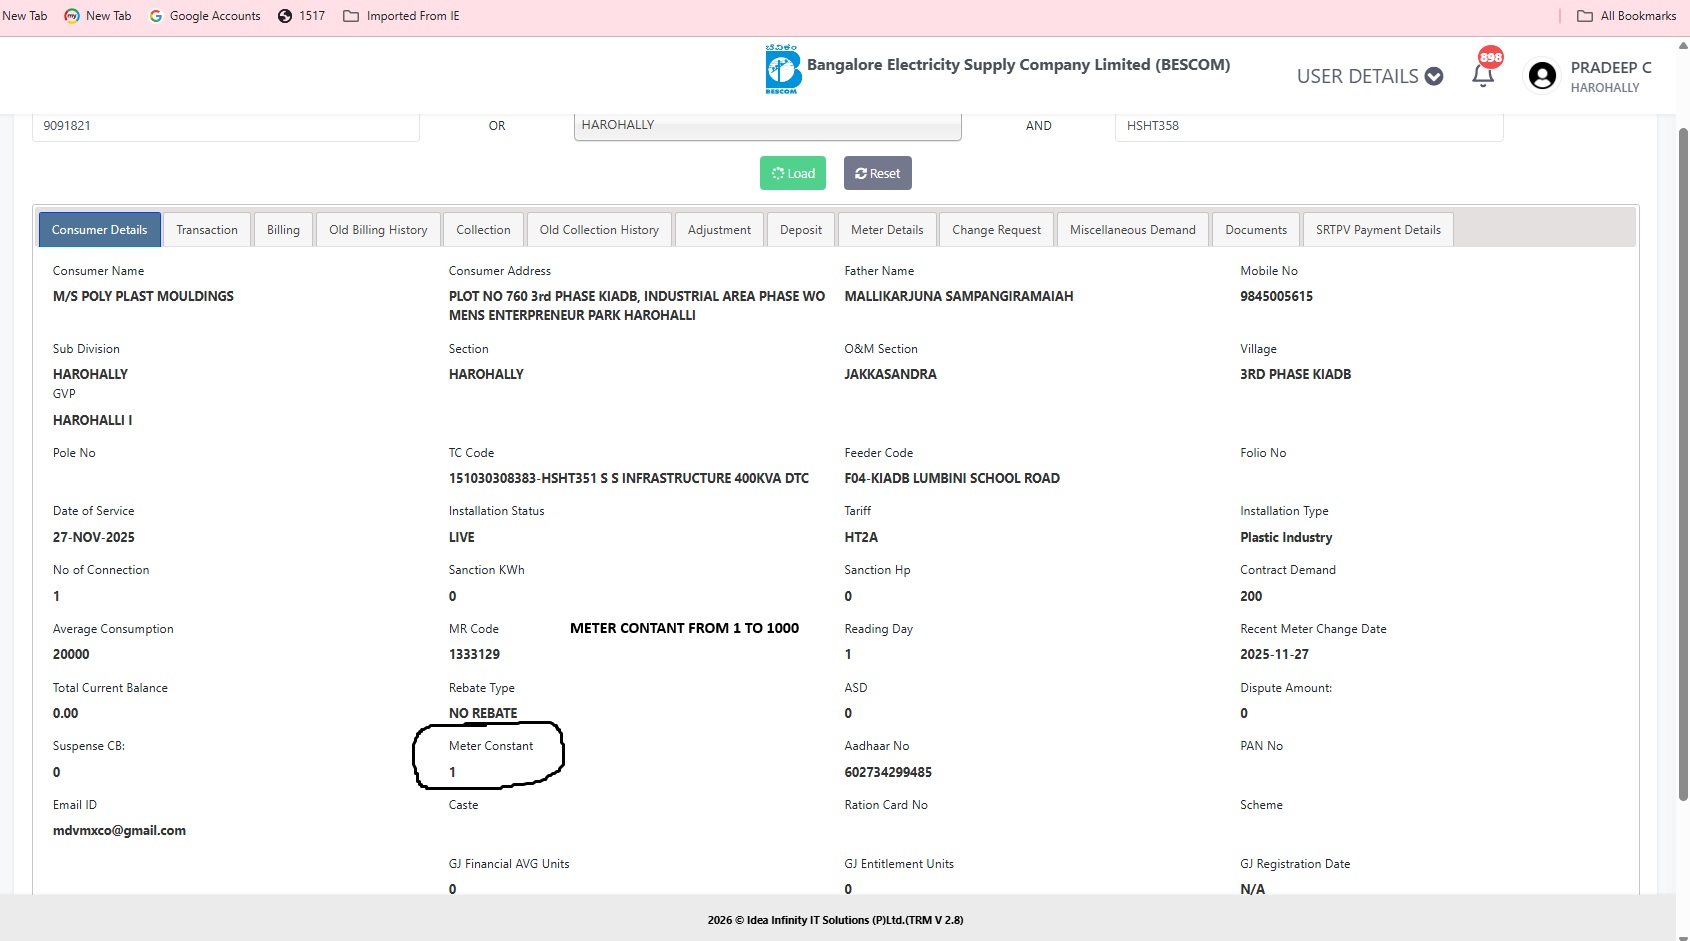1690x941 pixels.
Task: Click the green Load button
Action: click(x=793, y=173)
